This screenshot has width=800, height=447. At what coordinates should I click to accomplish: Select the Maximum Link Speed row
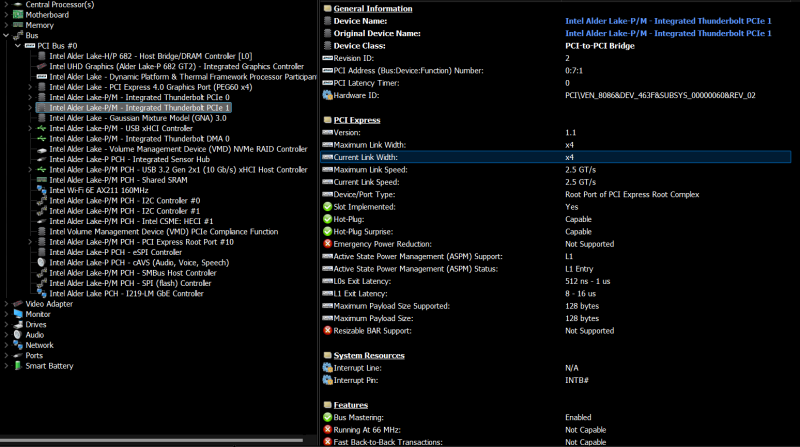[x=556, y=169]
